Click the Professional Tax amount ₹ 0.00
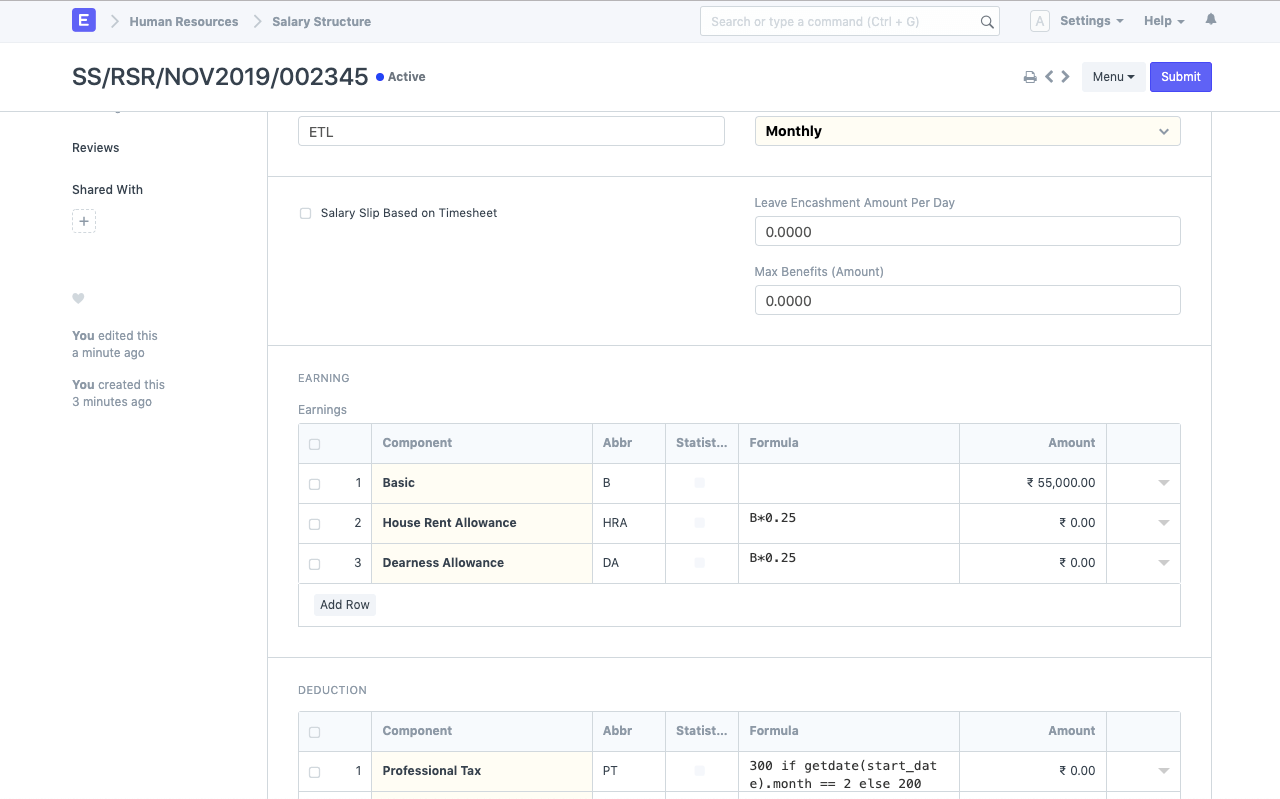The width and height of the screenshot is (1280, 799). (x=1033, y=771)
